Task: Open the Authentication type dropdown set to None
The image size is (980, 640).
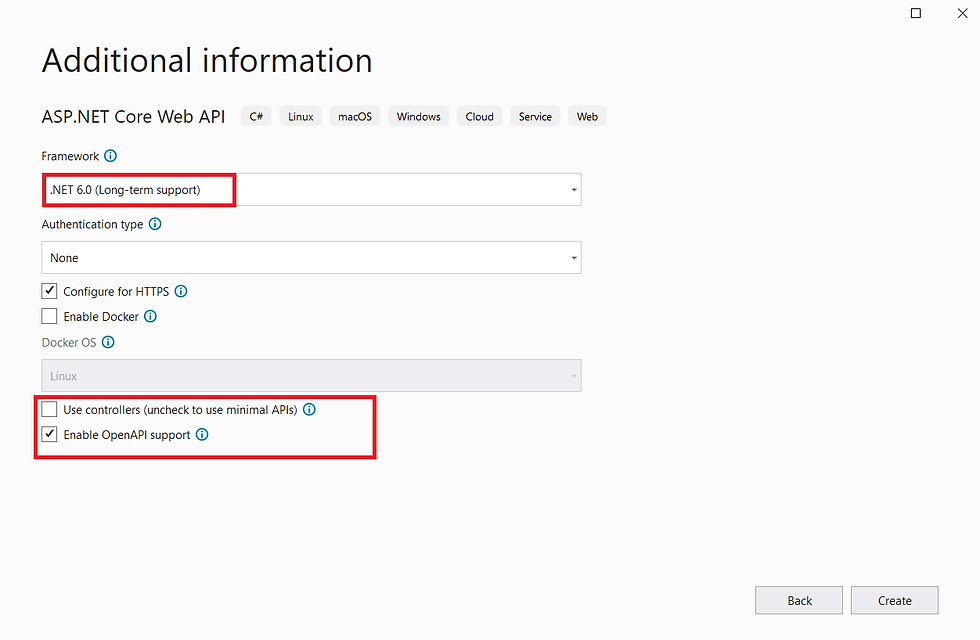Action: tap(311, 258)
